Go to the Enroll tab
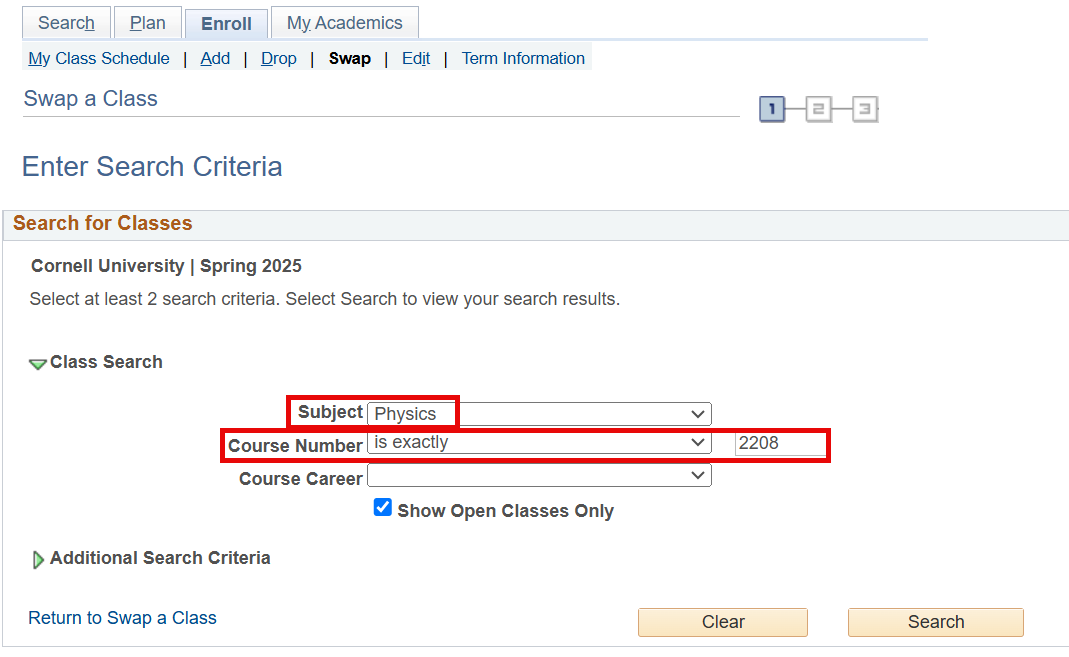 [226, 24]
